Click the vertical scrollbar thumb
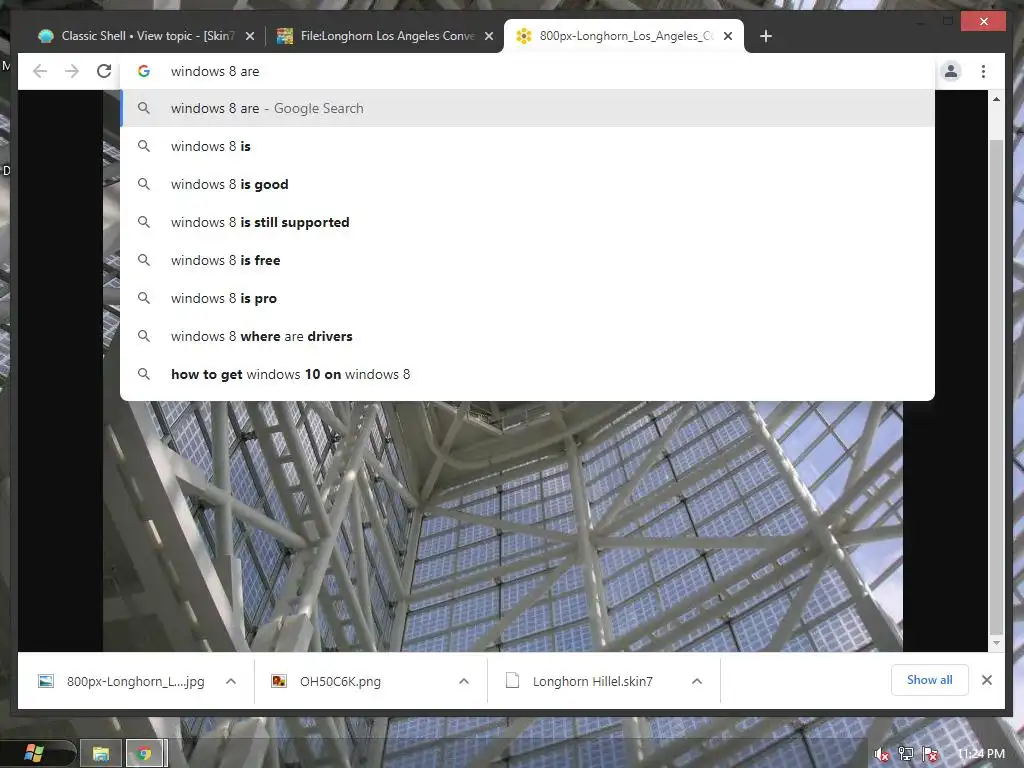 996,385
